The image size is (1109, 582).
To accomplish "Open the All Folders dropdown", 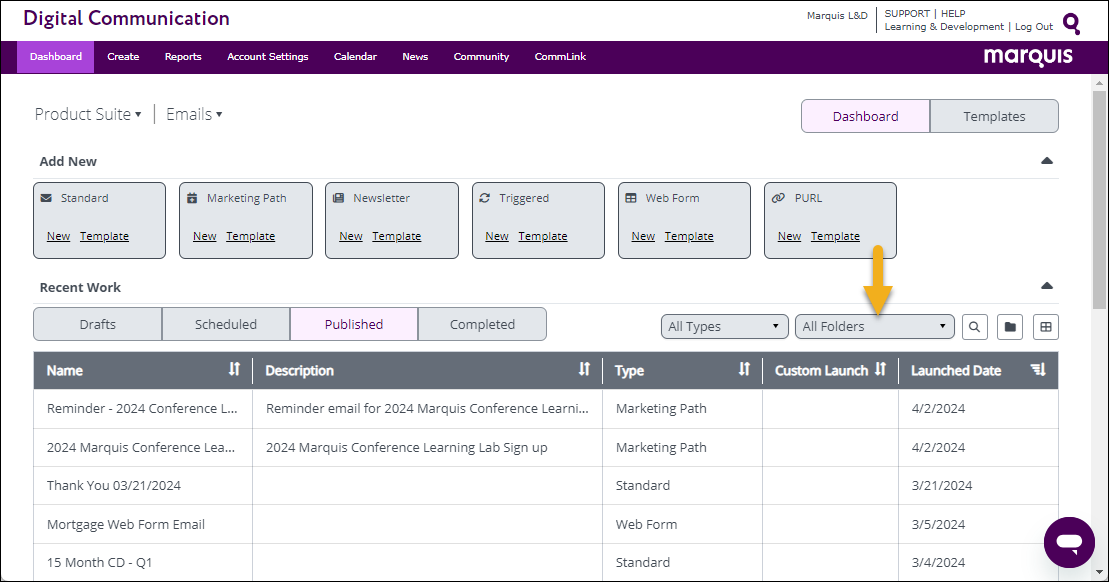I will [x=874, y=326].
